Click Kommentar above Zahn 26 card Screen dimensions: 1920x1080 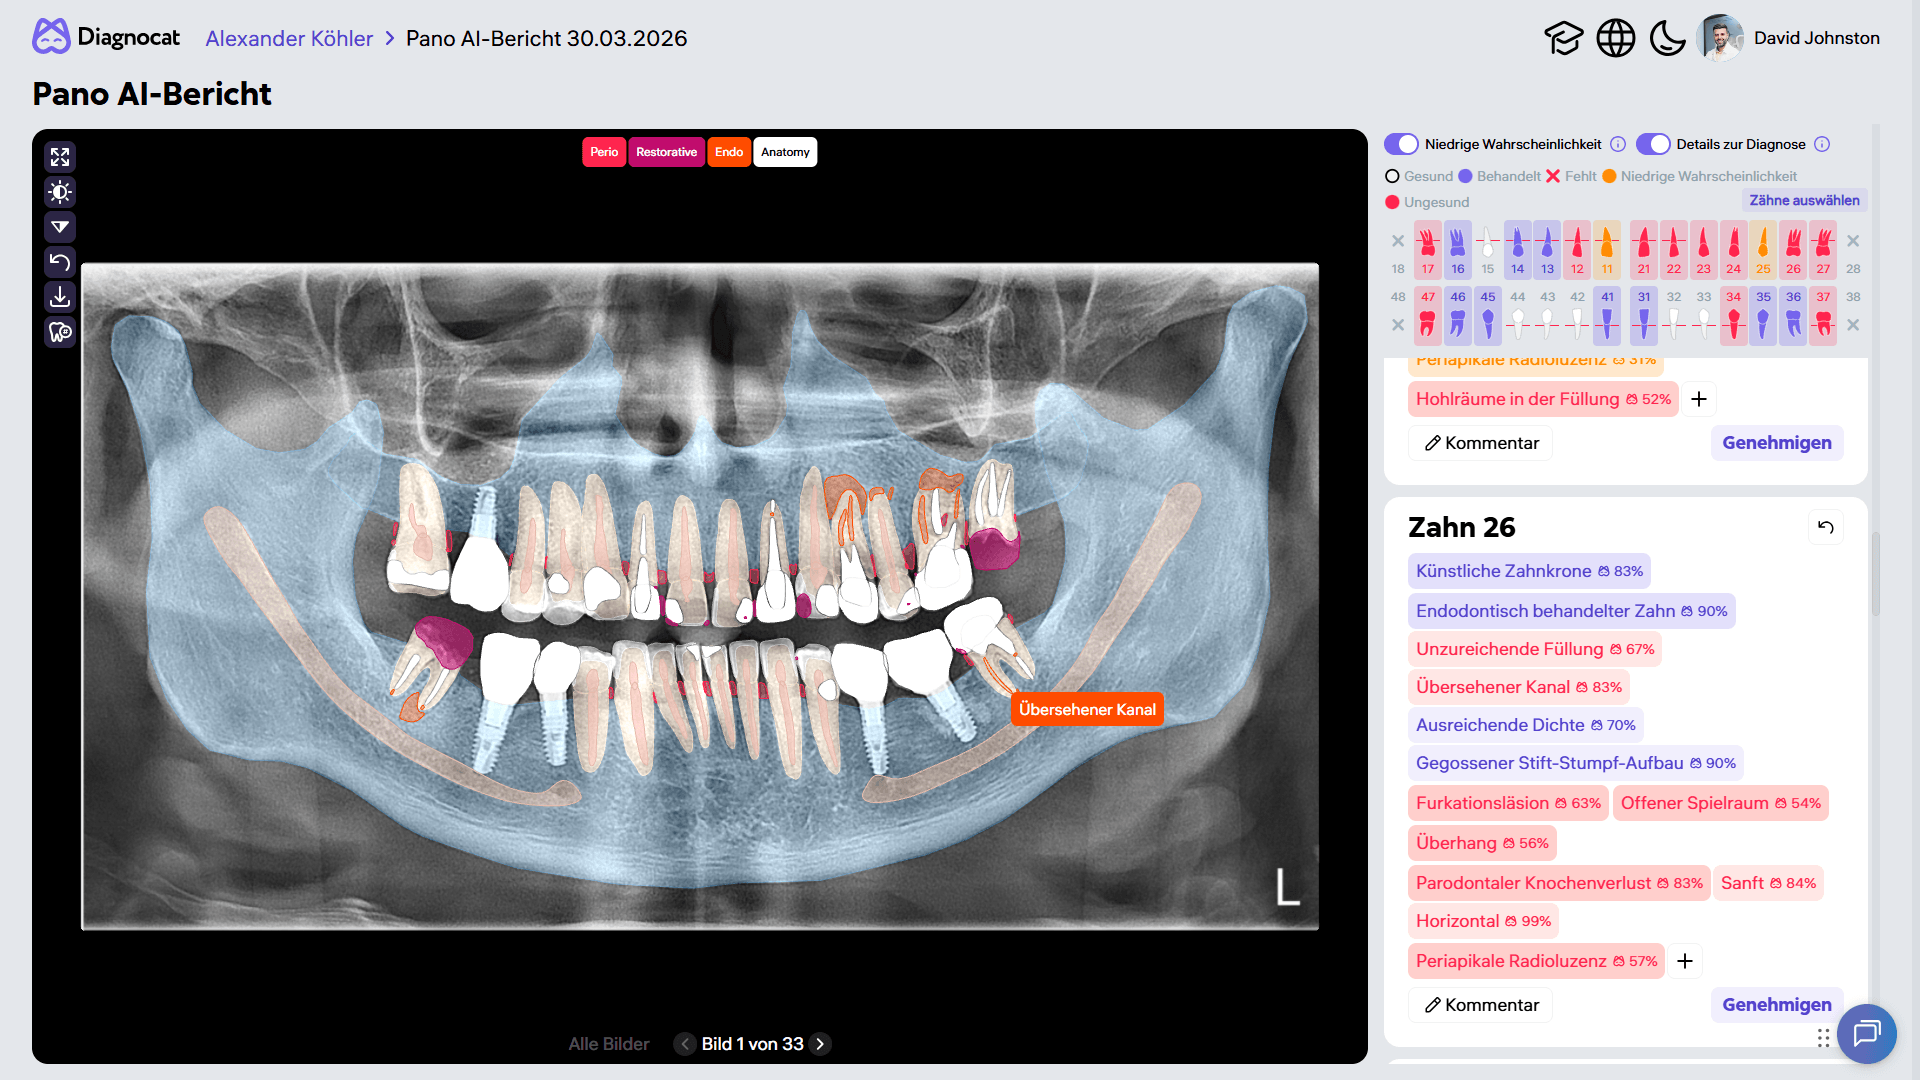pyautogui.click(x=1481, y=443)
